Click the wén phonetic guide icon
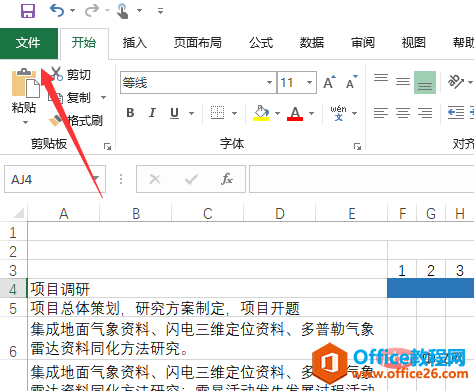Image resolution: width=475 pixels, height=391 pixels. click(x=338, y=113)
